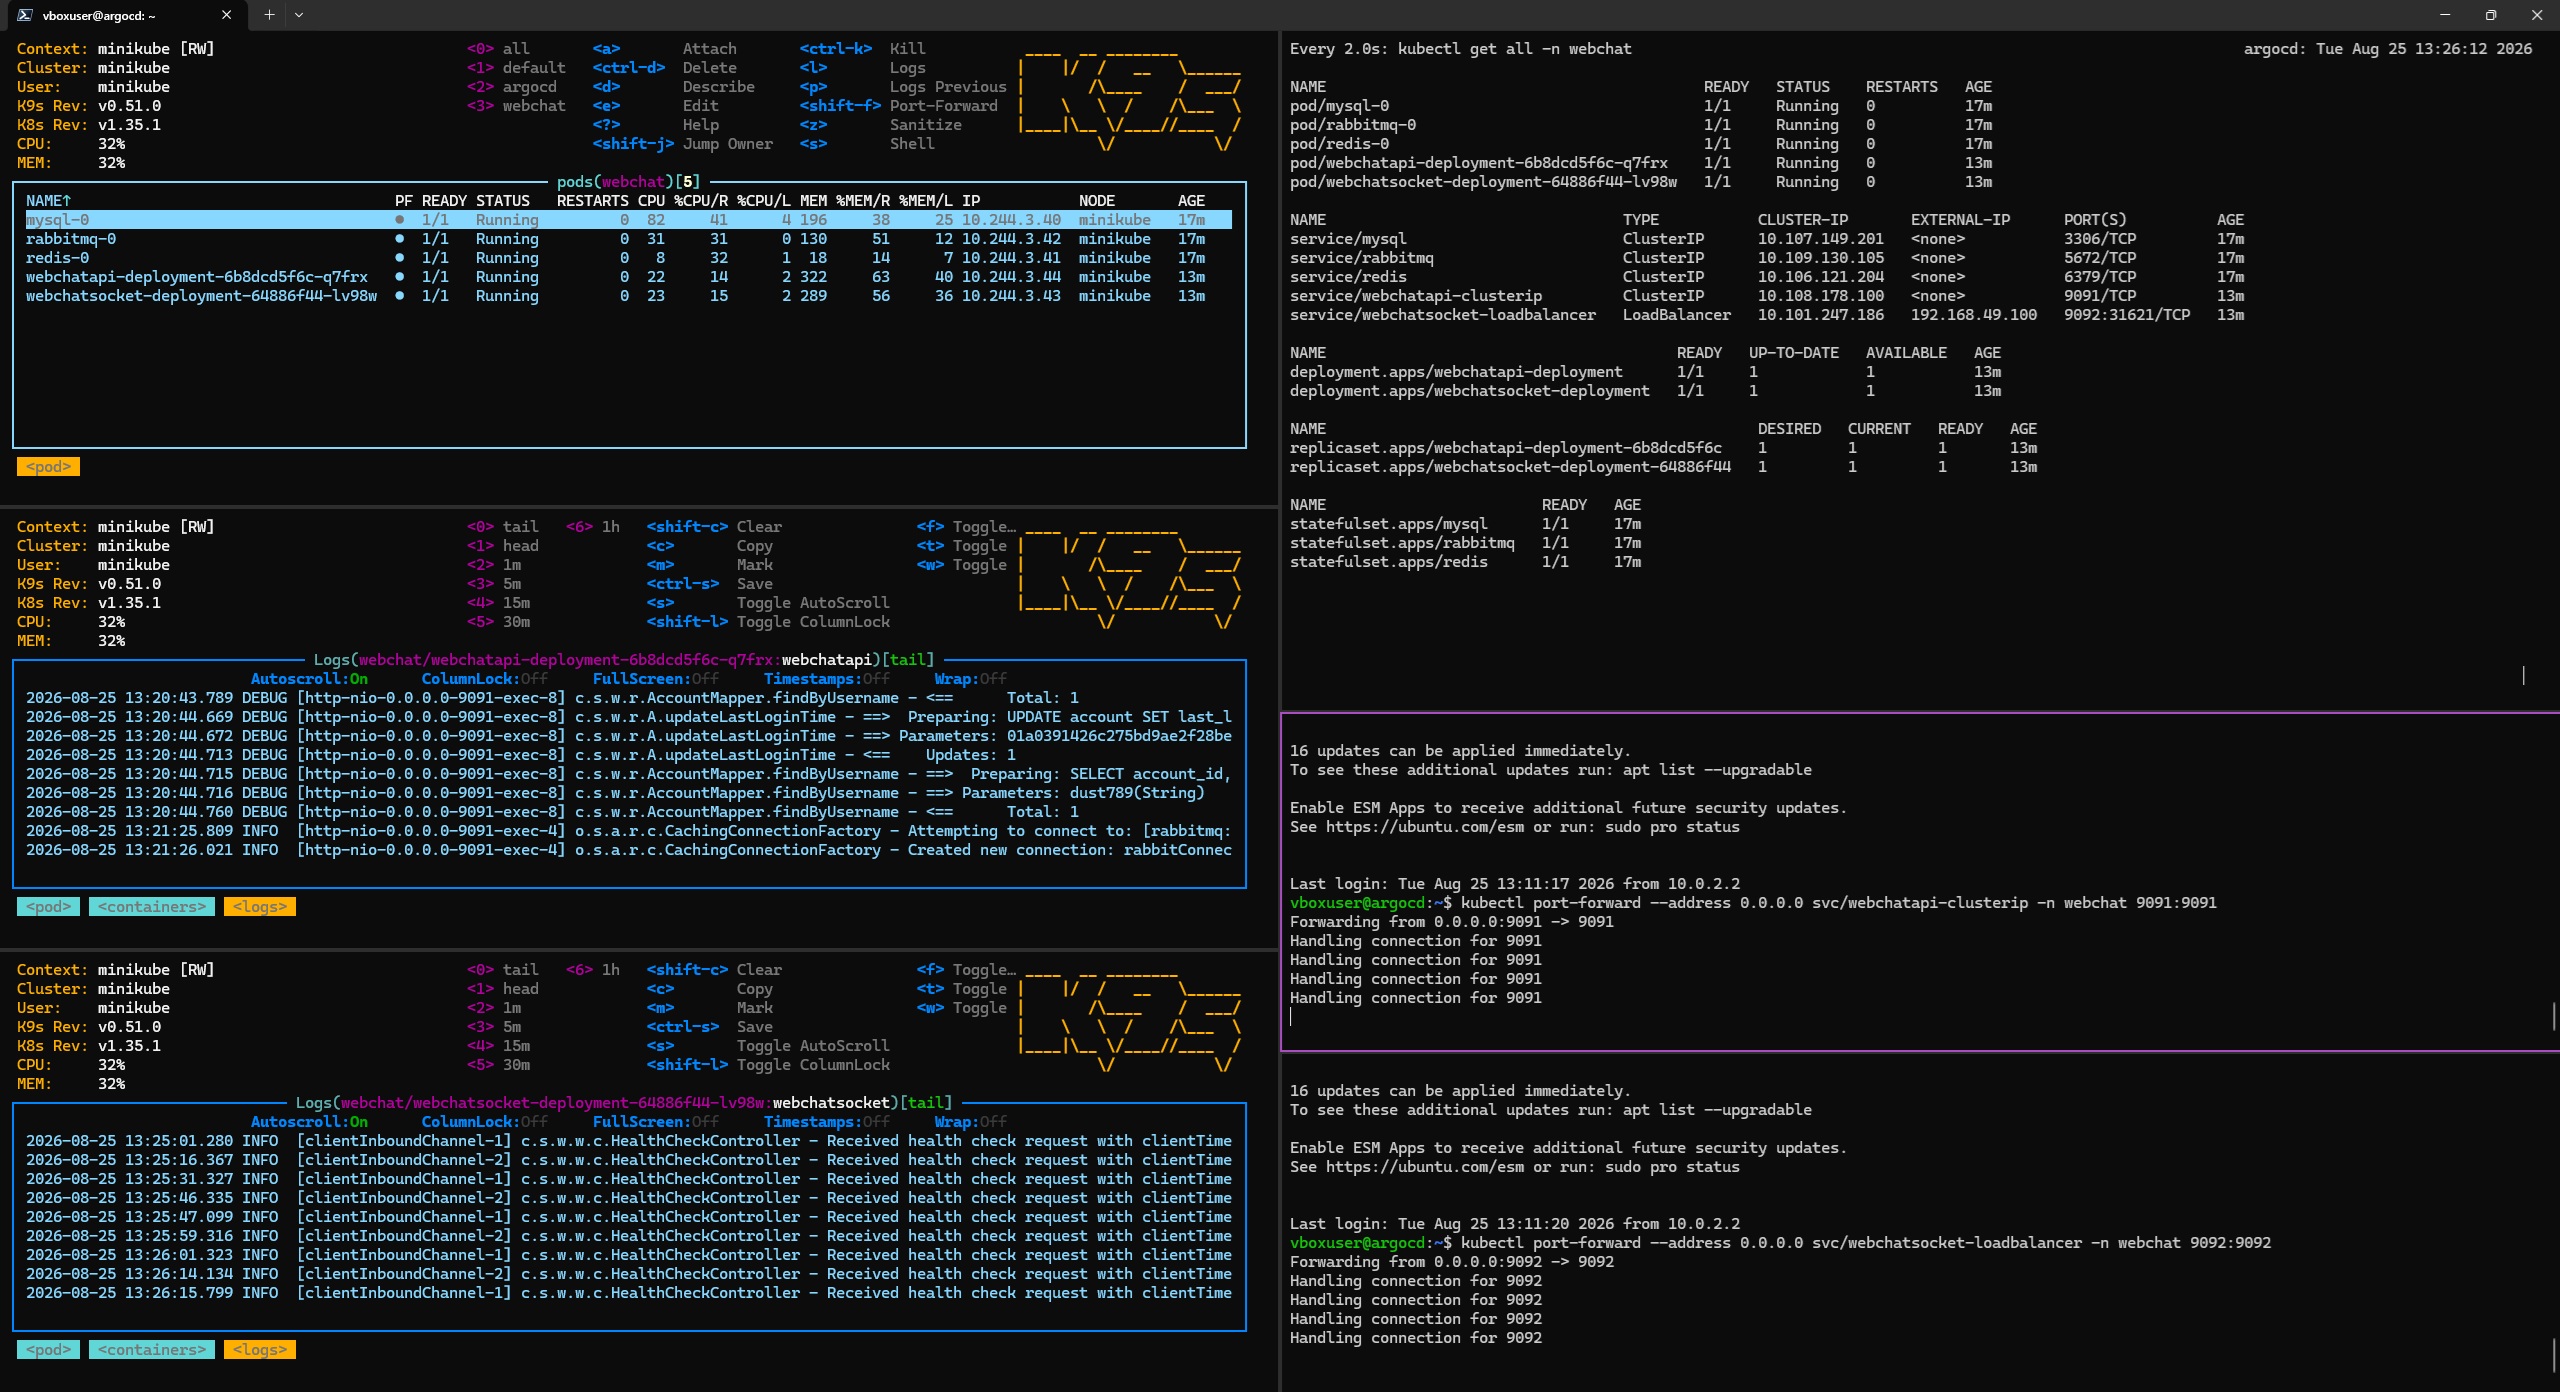The height and width of the screenshot is (1392, 2560).
Task: Click the port-forward dot for rabbitmq-0
Action: click(x=400, y=239)
